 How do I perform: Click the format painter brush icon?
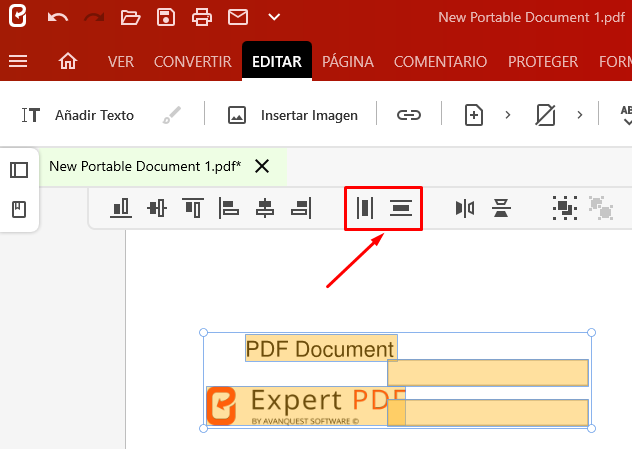pyautogui.click(x=172, y=115)
